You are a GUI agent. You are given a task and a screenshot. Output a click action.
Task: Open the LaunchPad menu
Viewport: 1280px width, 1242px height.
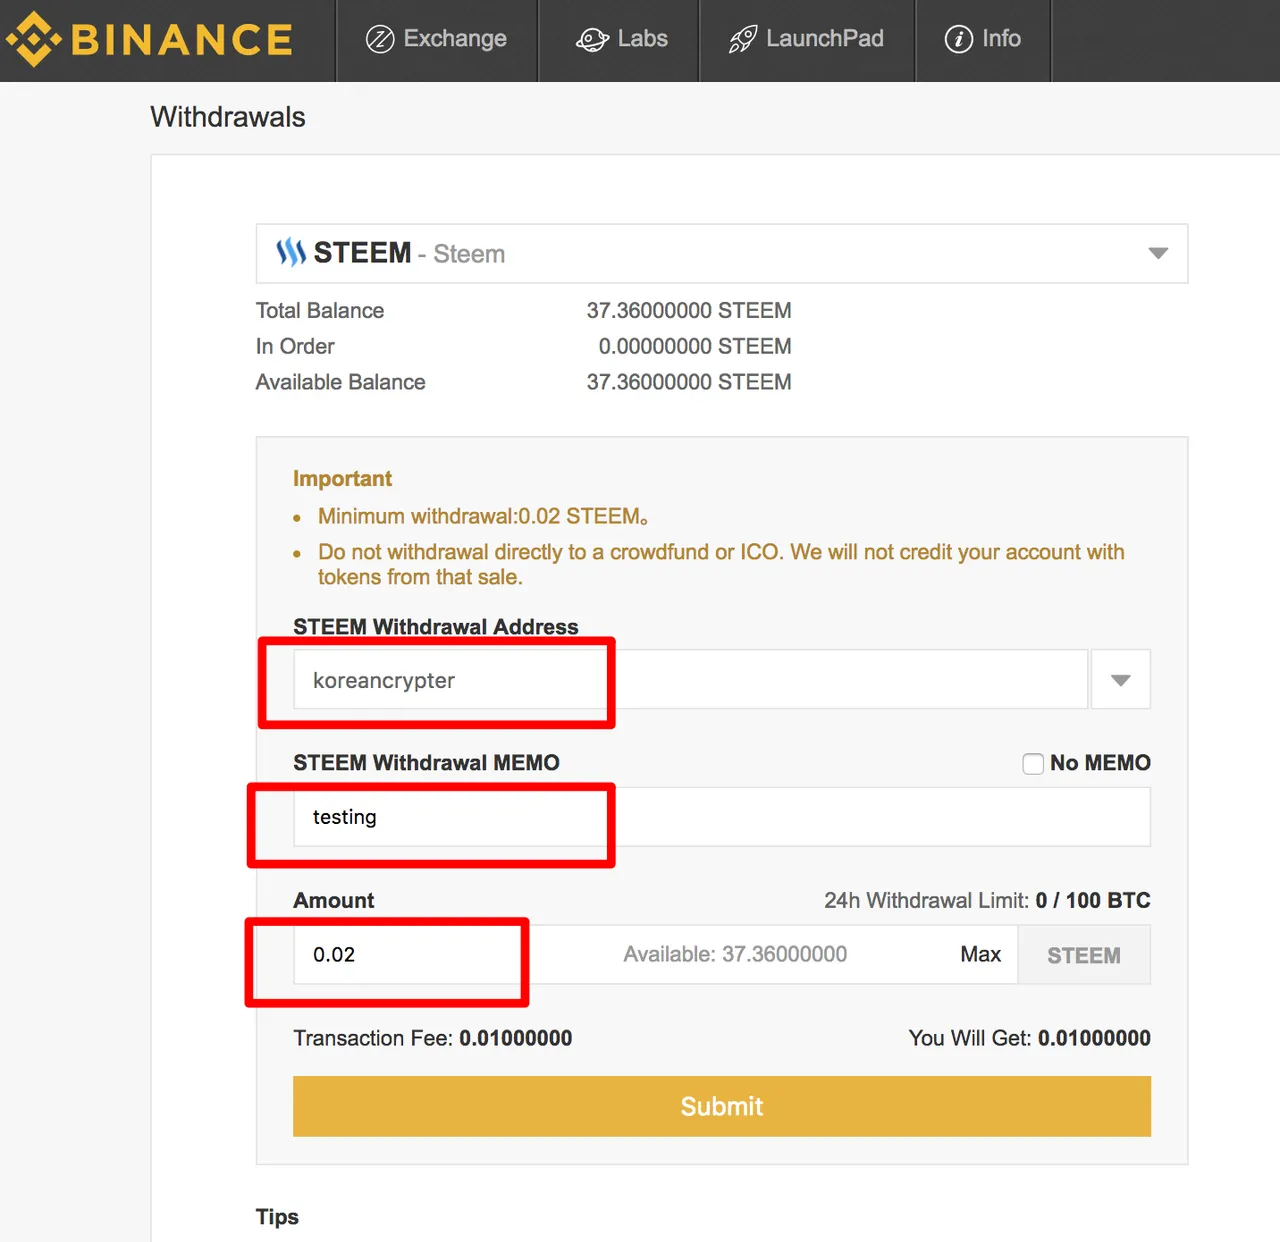coord(807,40)
